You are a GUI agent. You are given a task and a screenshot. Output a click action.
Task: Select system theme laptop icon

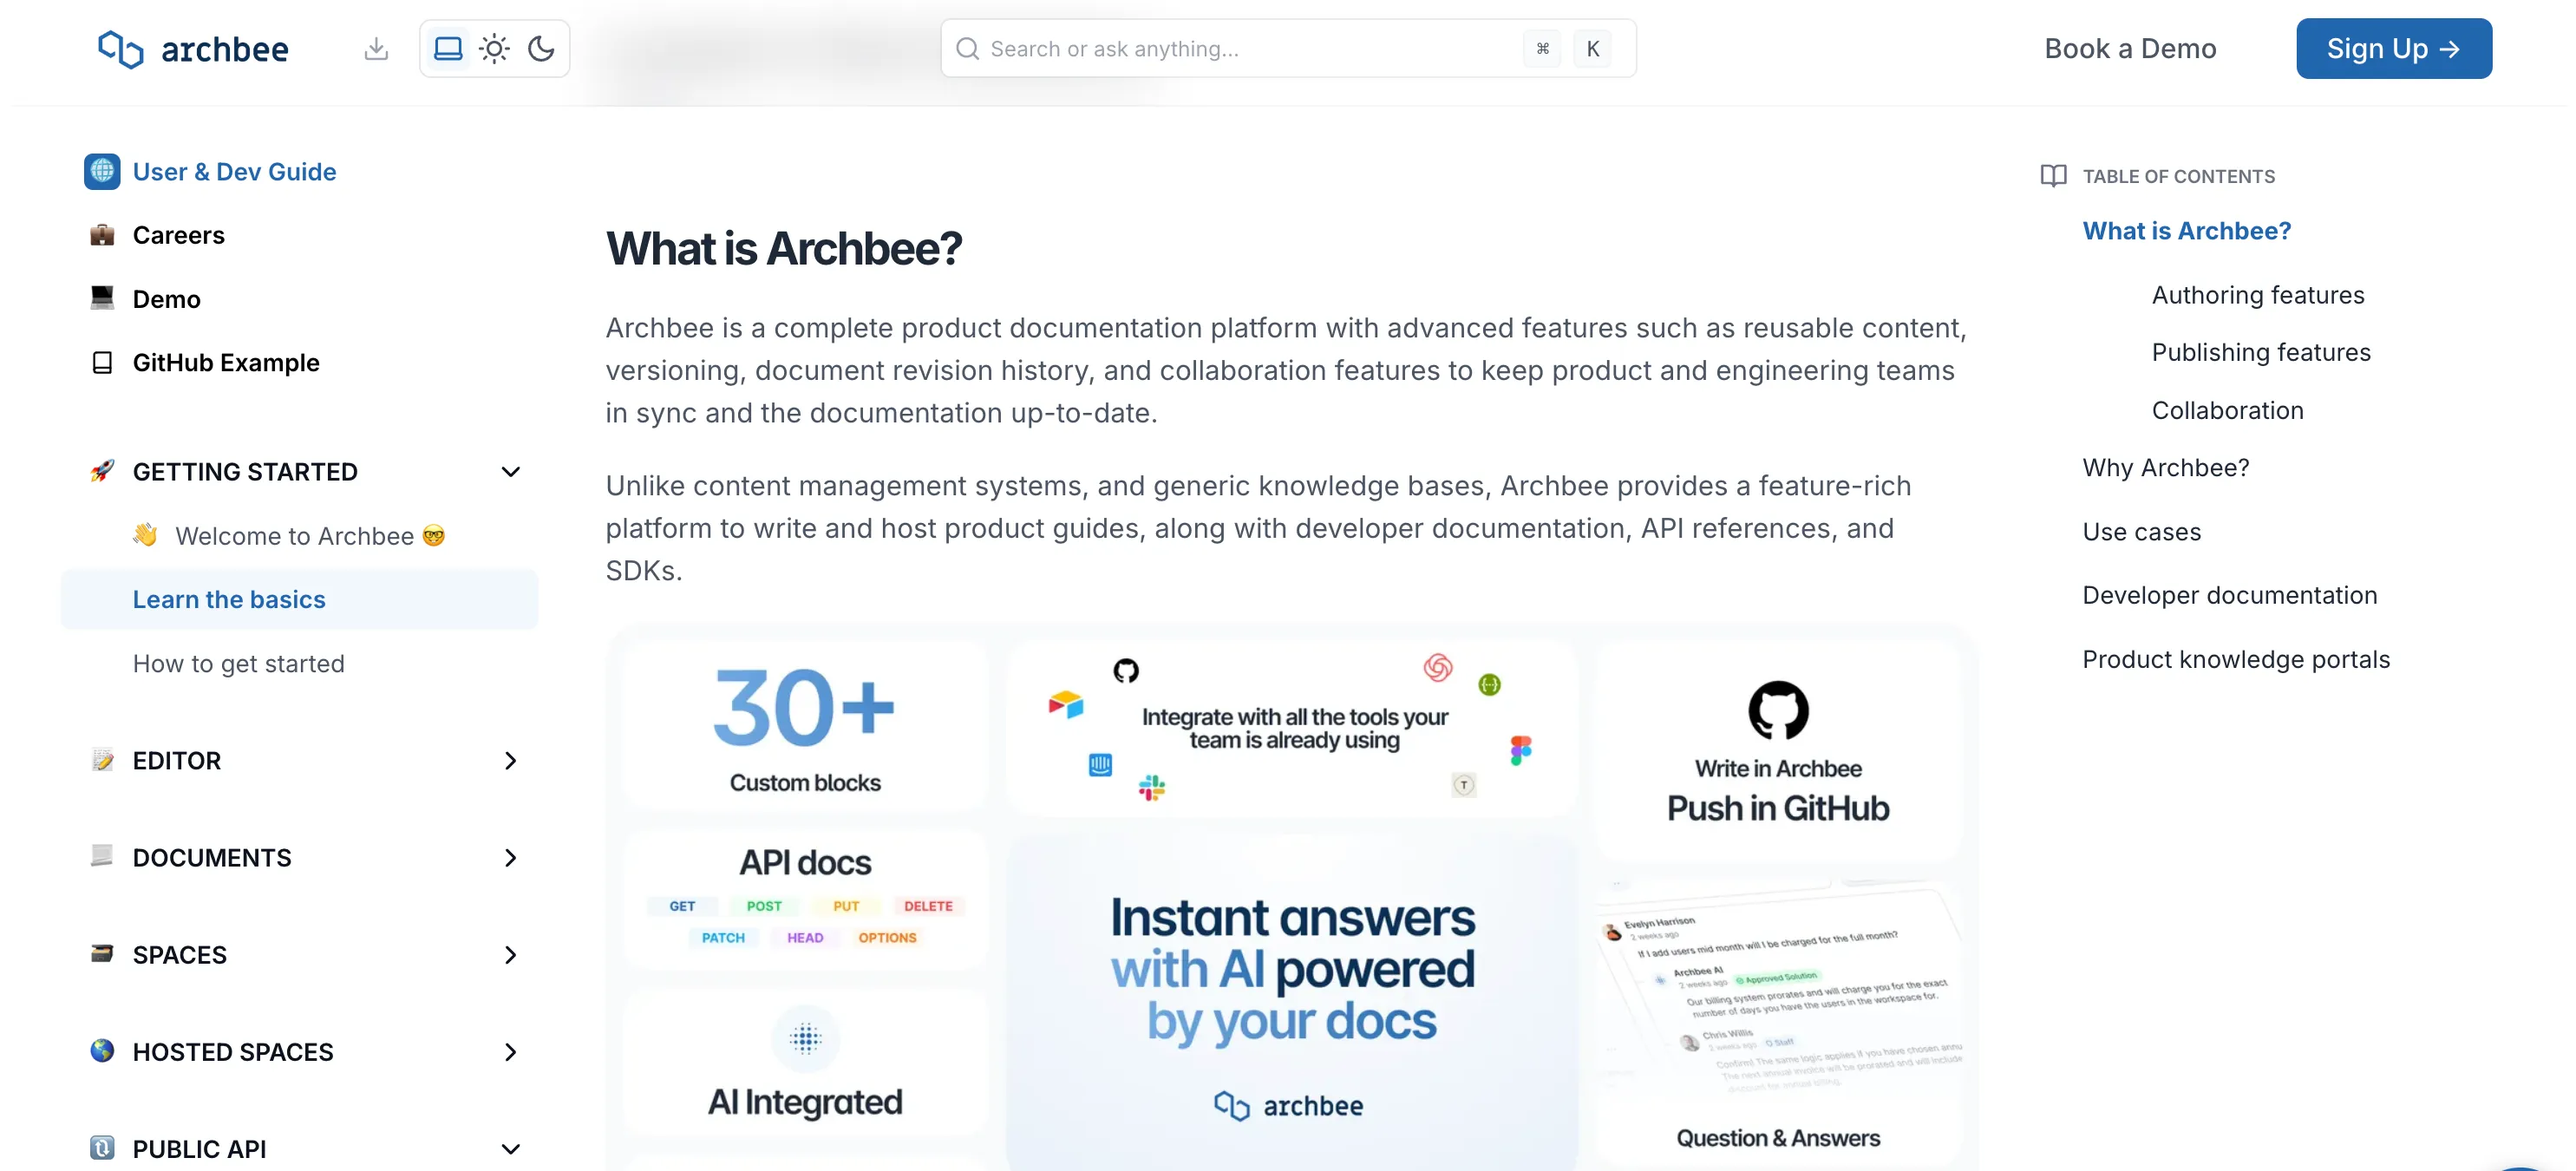click(x=448, y=49)
